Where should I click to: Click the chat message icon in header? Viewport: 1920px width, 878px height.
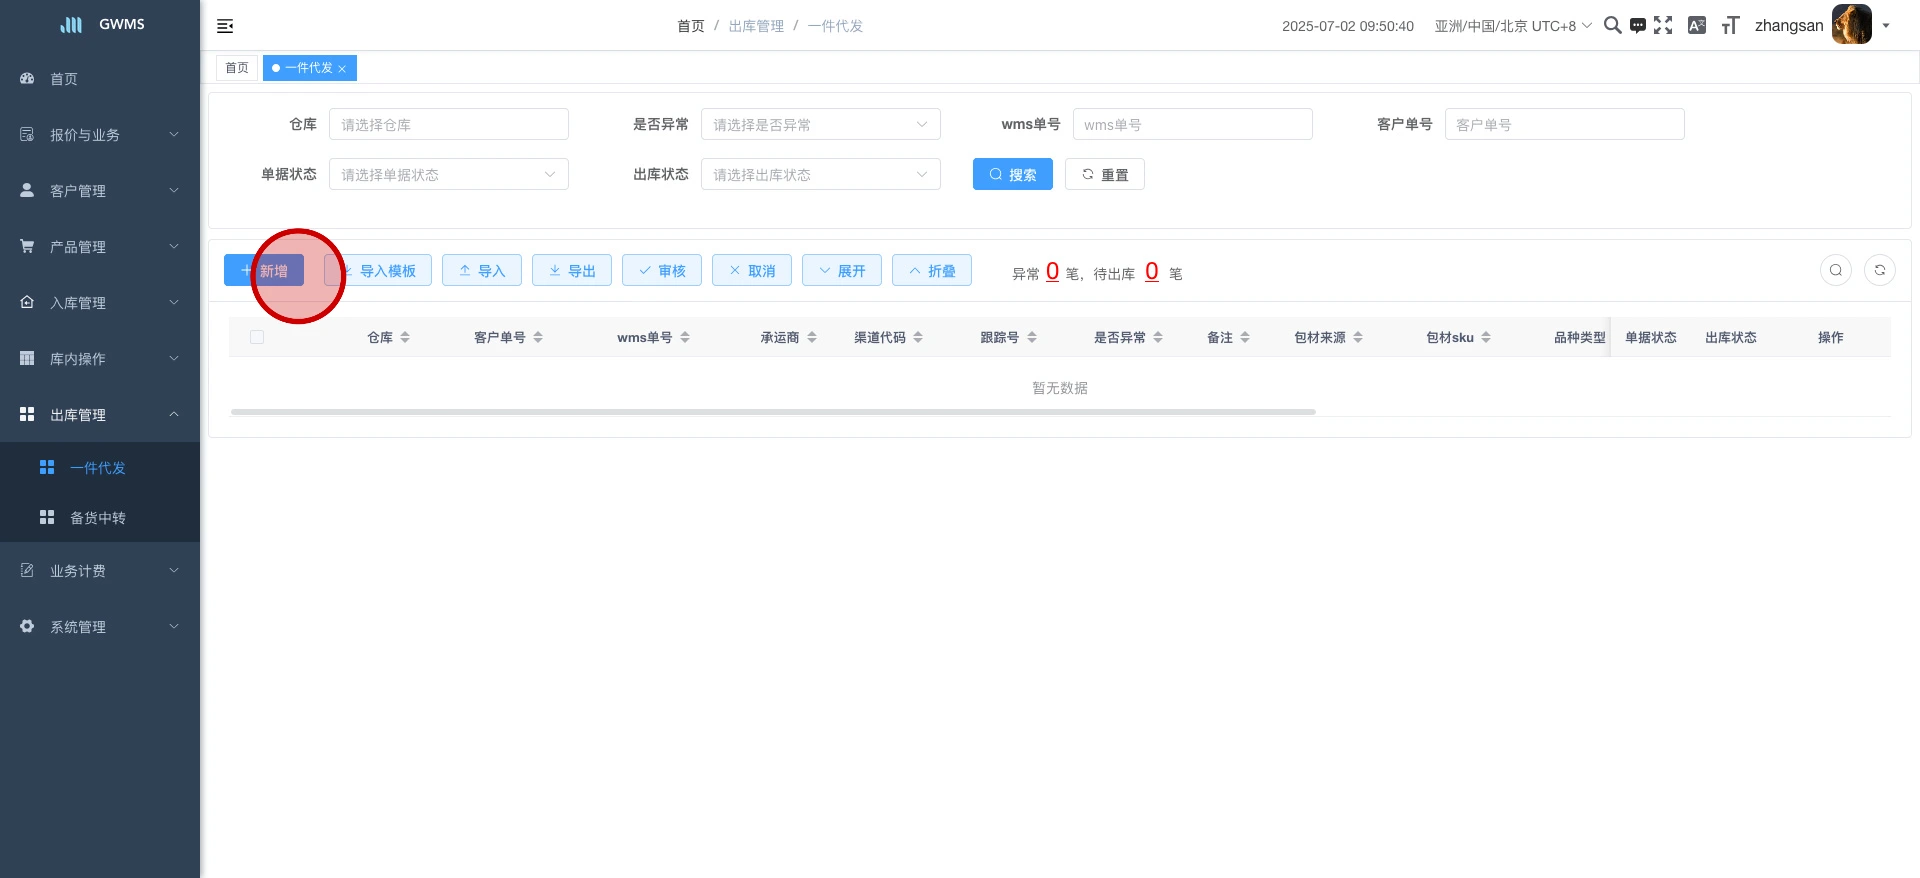tap(1638, 26)
